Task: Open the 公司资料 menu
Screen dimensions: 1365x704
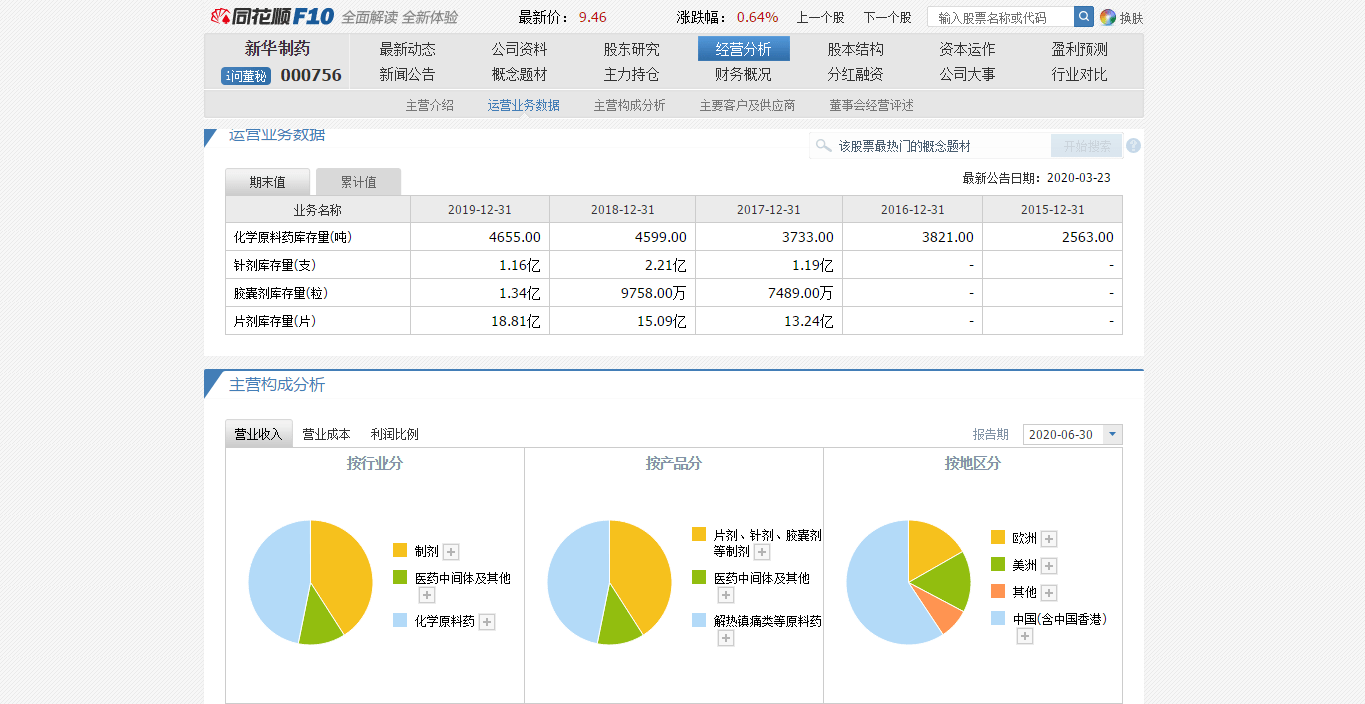Action: (x=519, y=49)
